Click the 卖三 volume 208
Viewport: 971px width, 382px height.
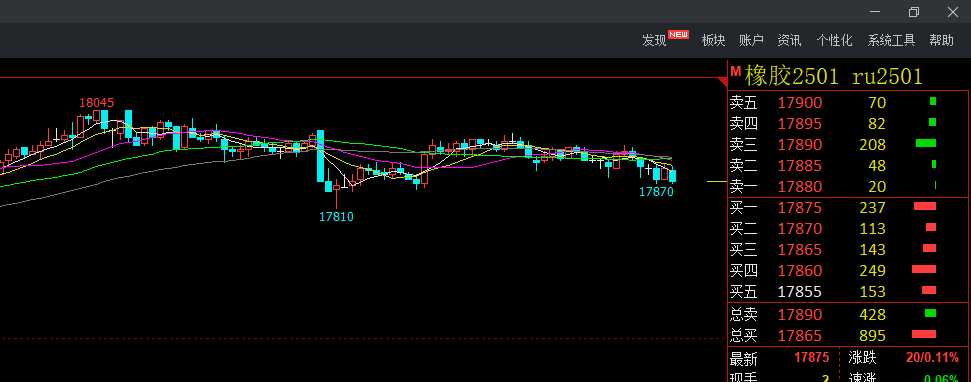[873, 145]
